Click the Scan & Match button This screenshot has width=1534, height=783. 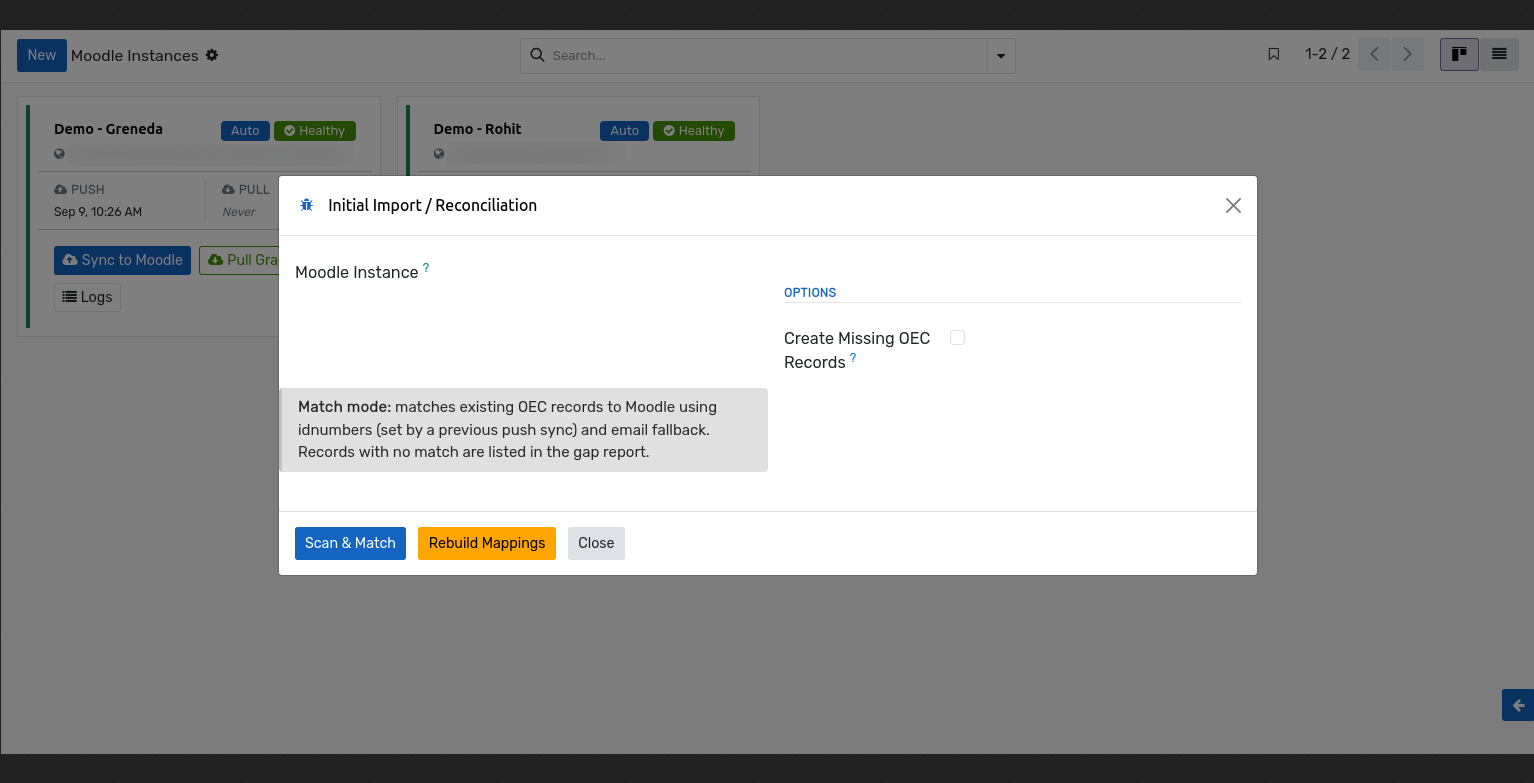(350, 543)
